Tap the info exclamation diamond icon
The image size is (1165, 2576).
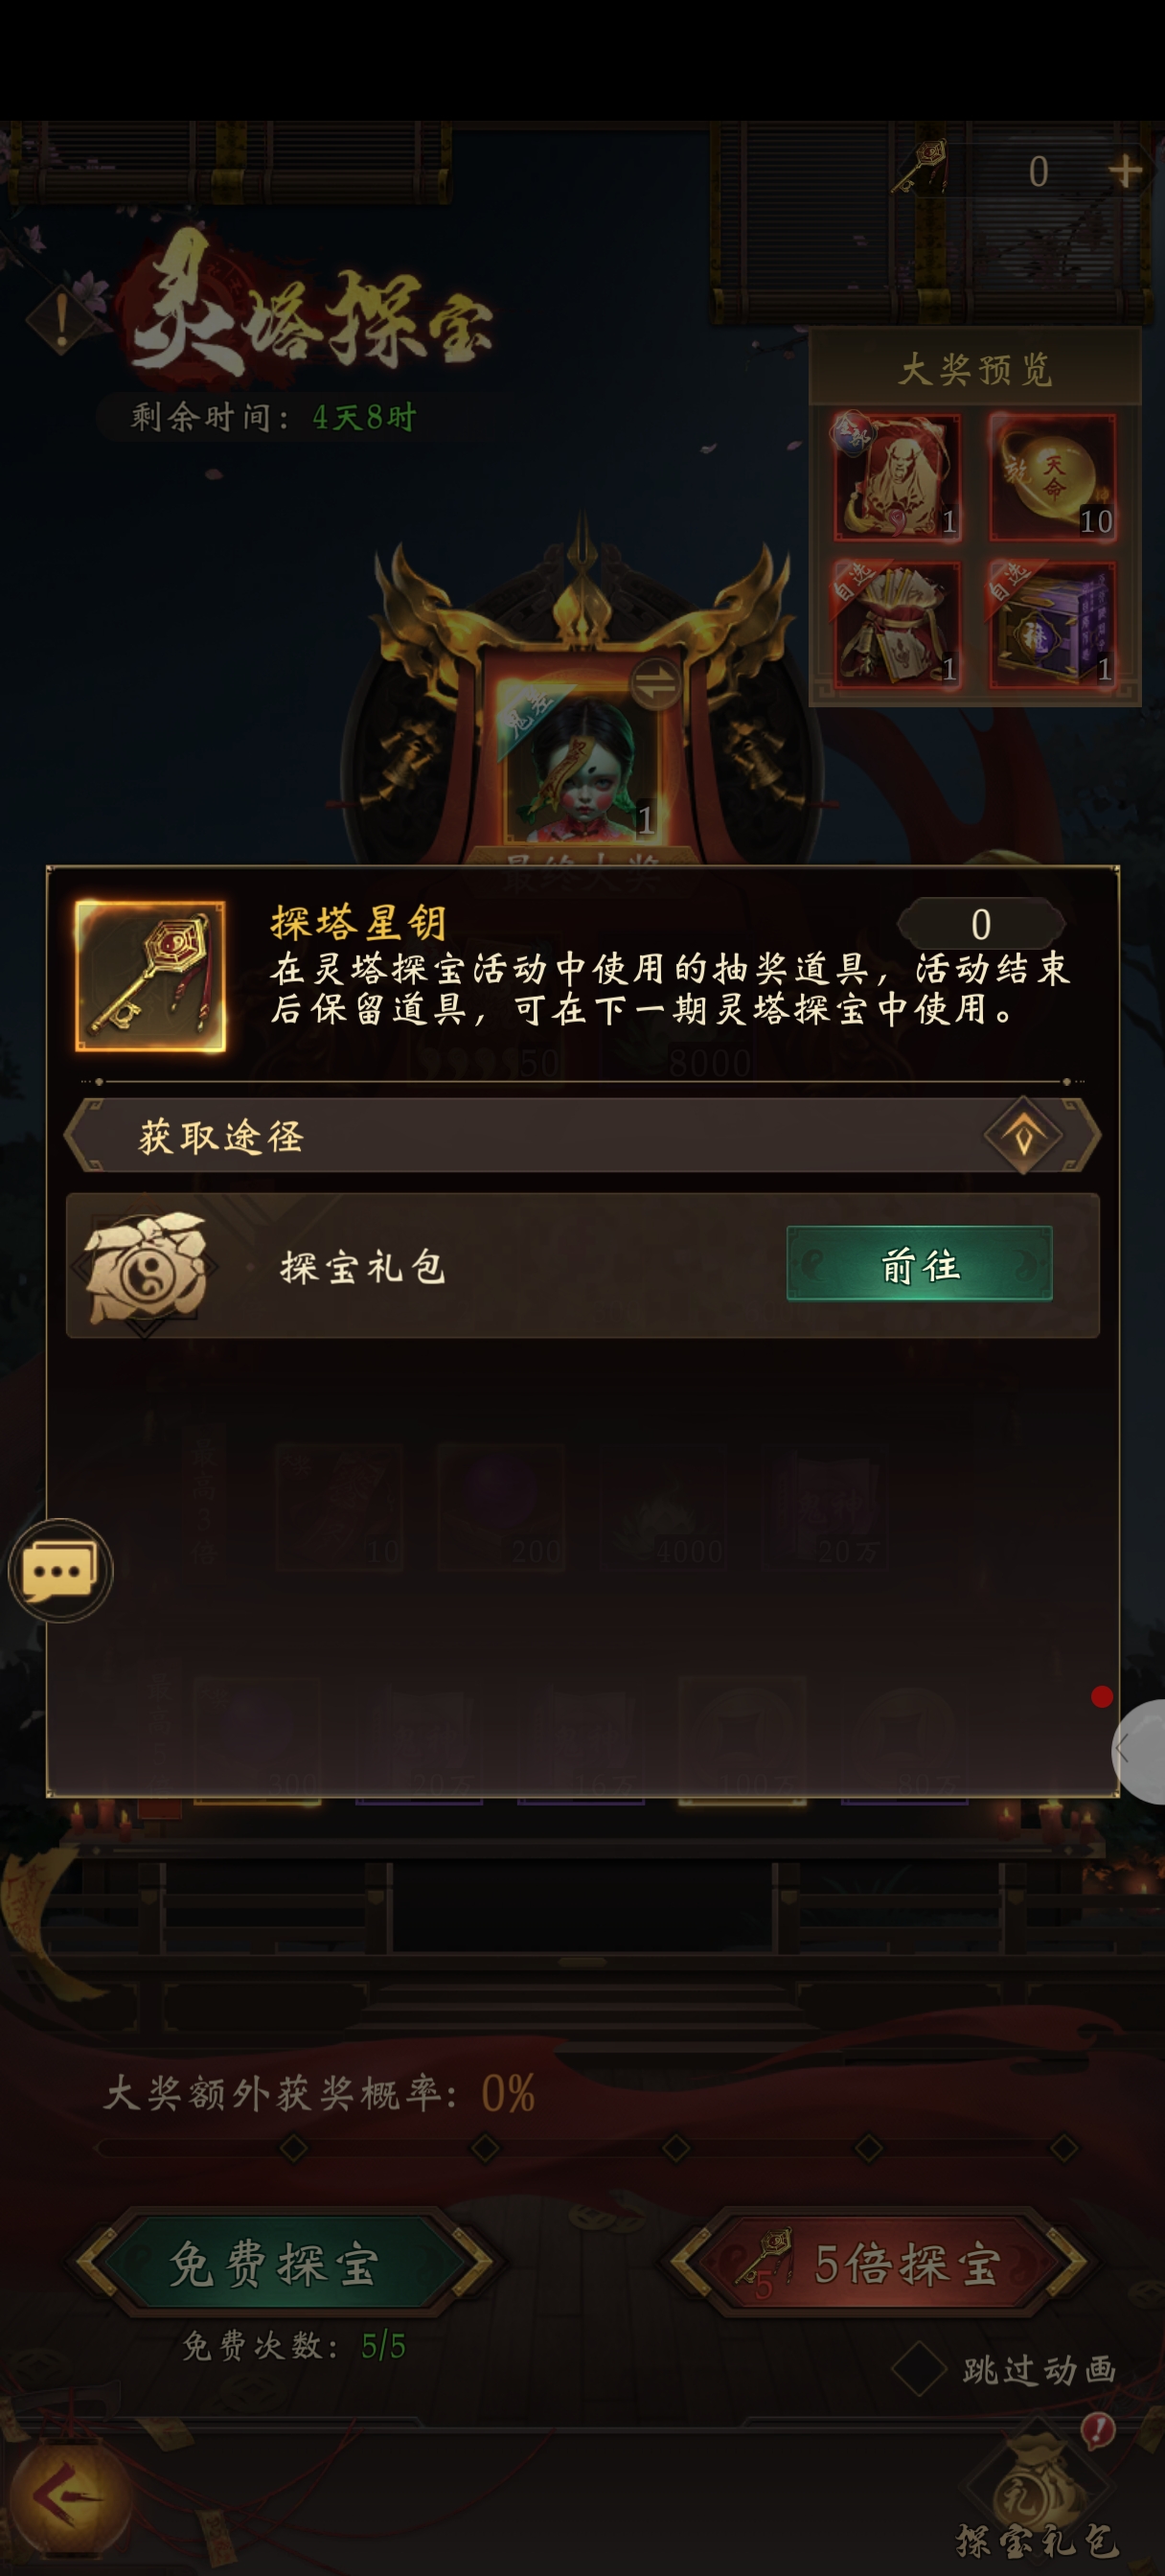[x=62, y=319]
